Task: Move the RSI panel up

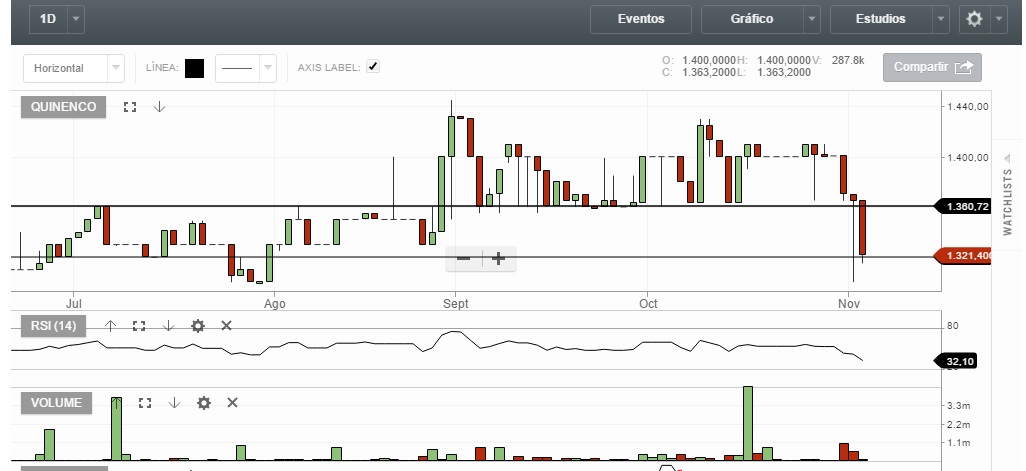Action: click(110, 325)
